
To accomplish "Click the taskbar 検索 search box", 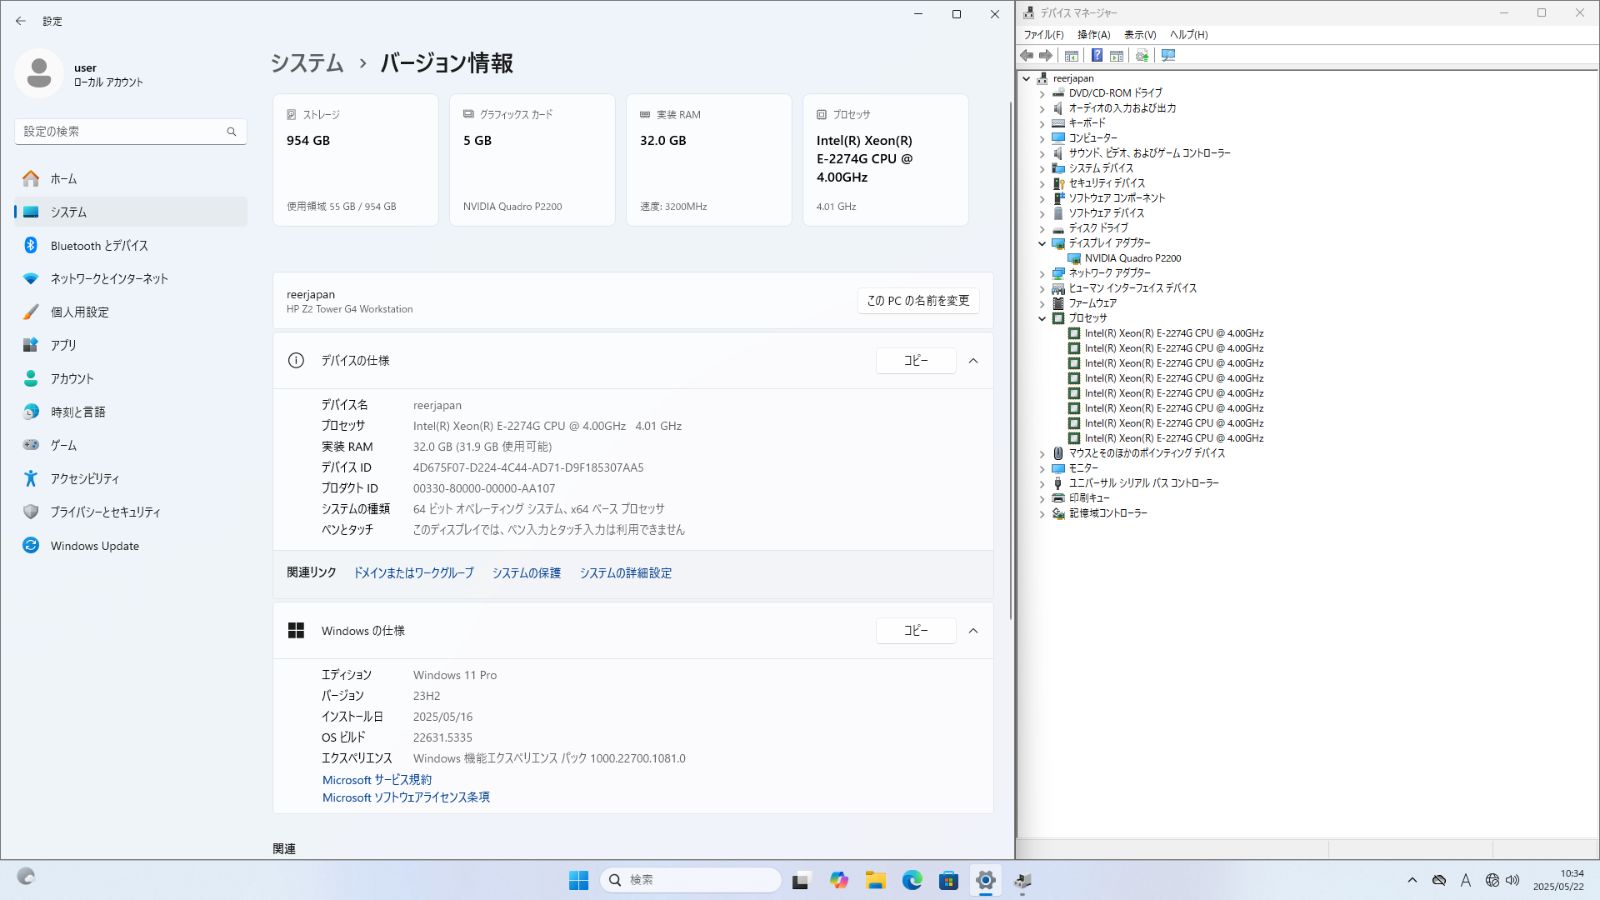I will [x=691, y=880].
